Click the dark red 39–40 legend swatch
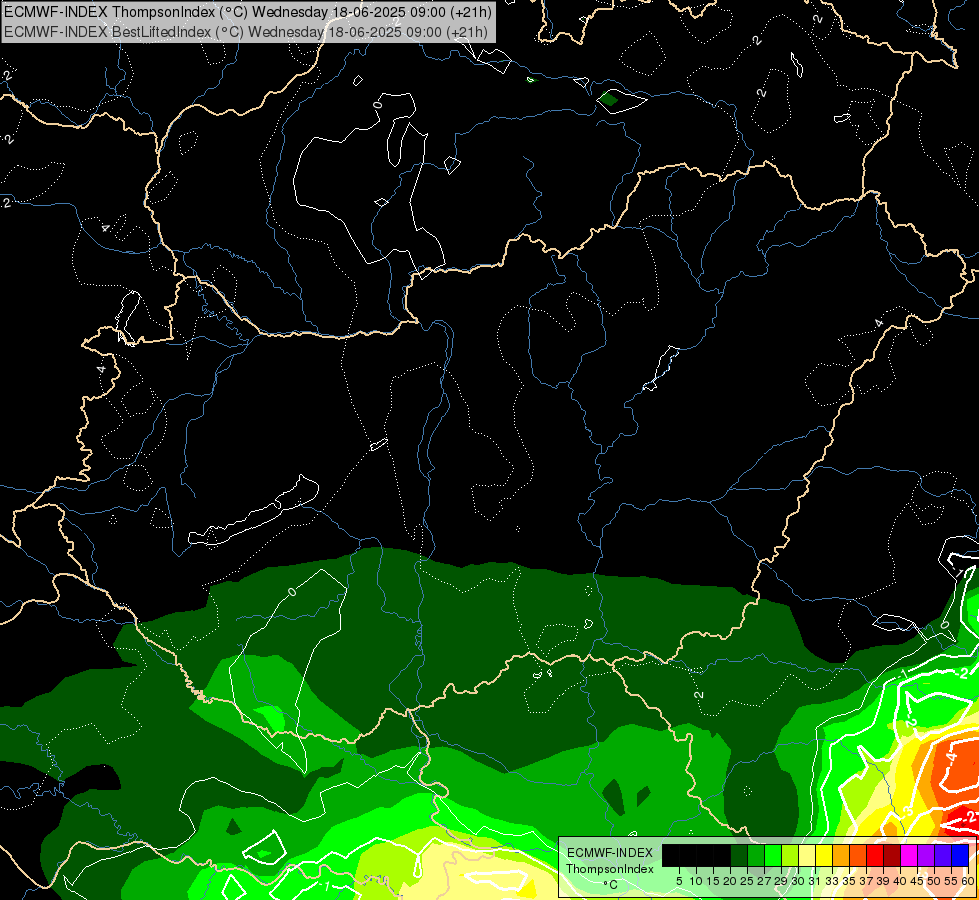 click(892, 855)
